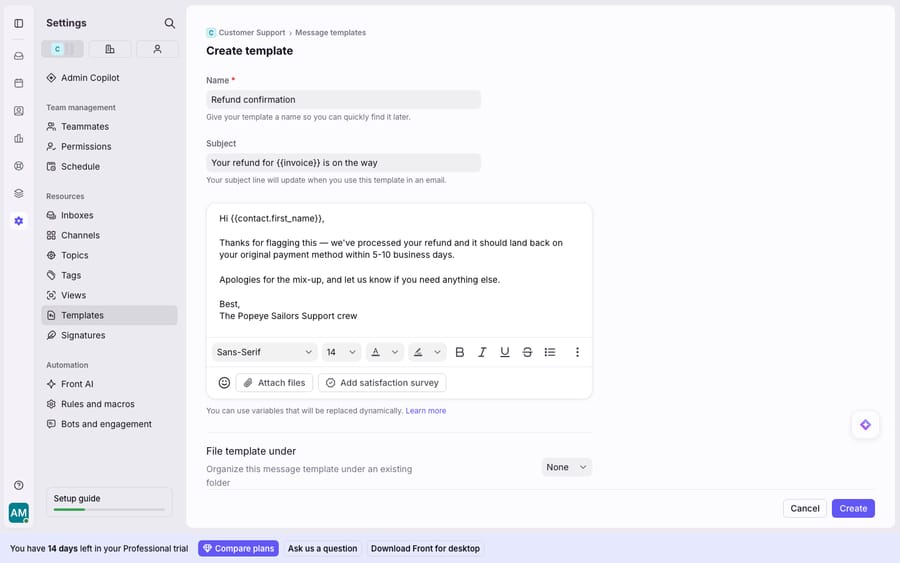Open the contacts icon in left rail
The height and width of the screenshot is (563, 900).
[x=18, y=111]
